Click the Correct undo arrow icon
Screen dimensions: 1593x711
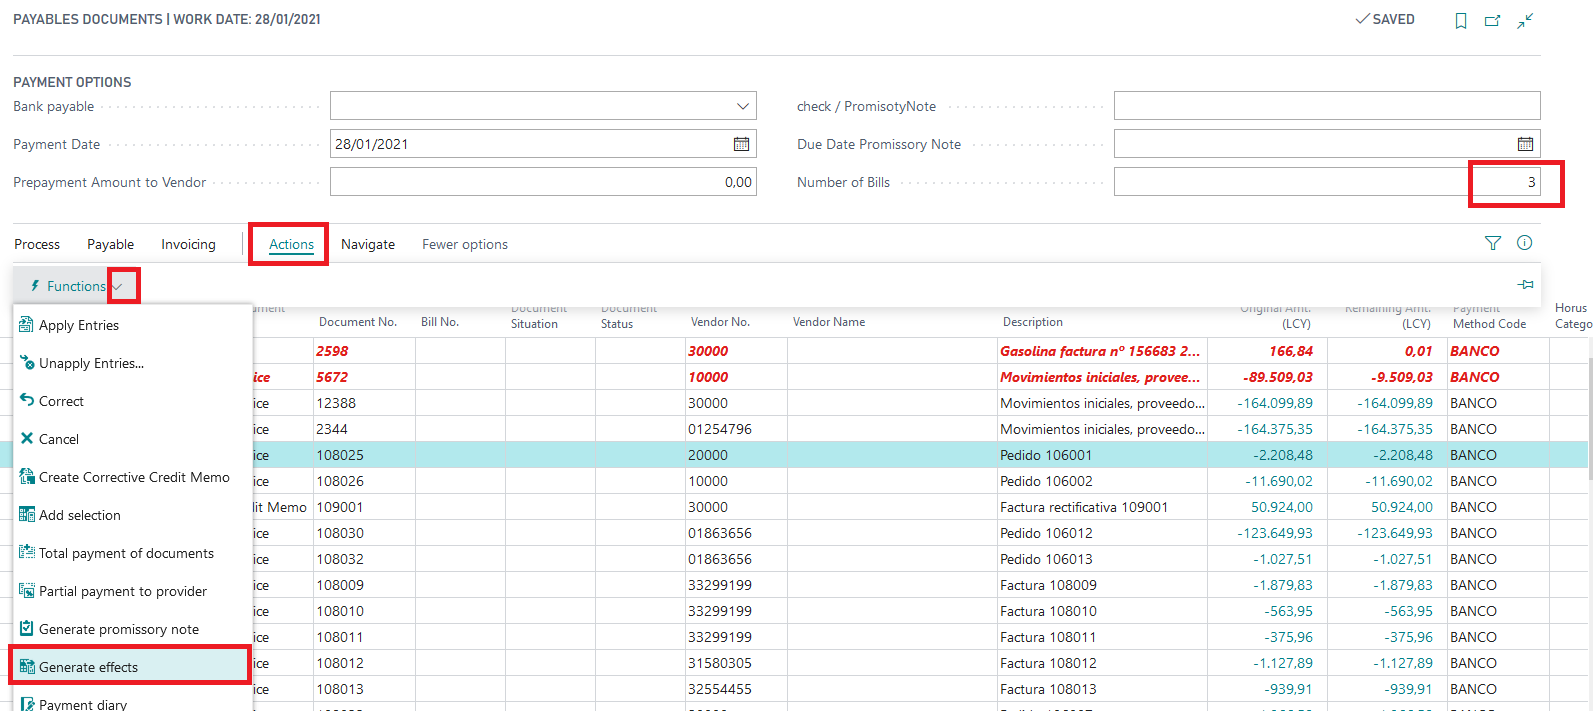27,400
